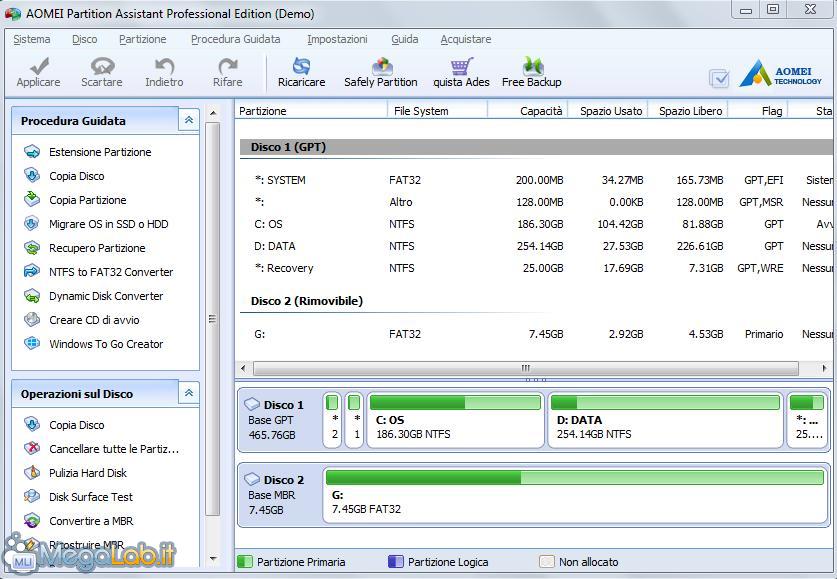Collapse the Procedura Guidata panel

(x=188, y=120)
